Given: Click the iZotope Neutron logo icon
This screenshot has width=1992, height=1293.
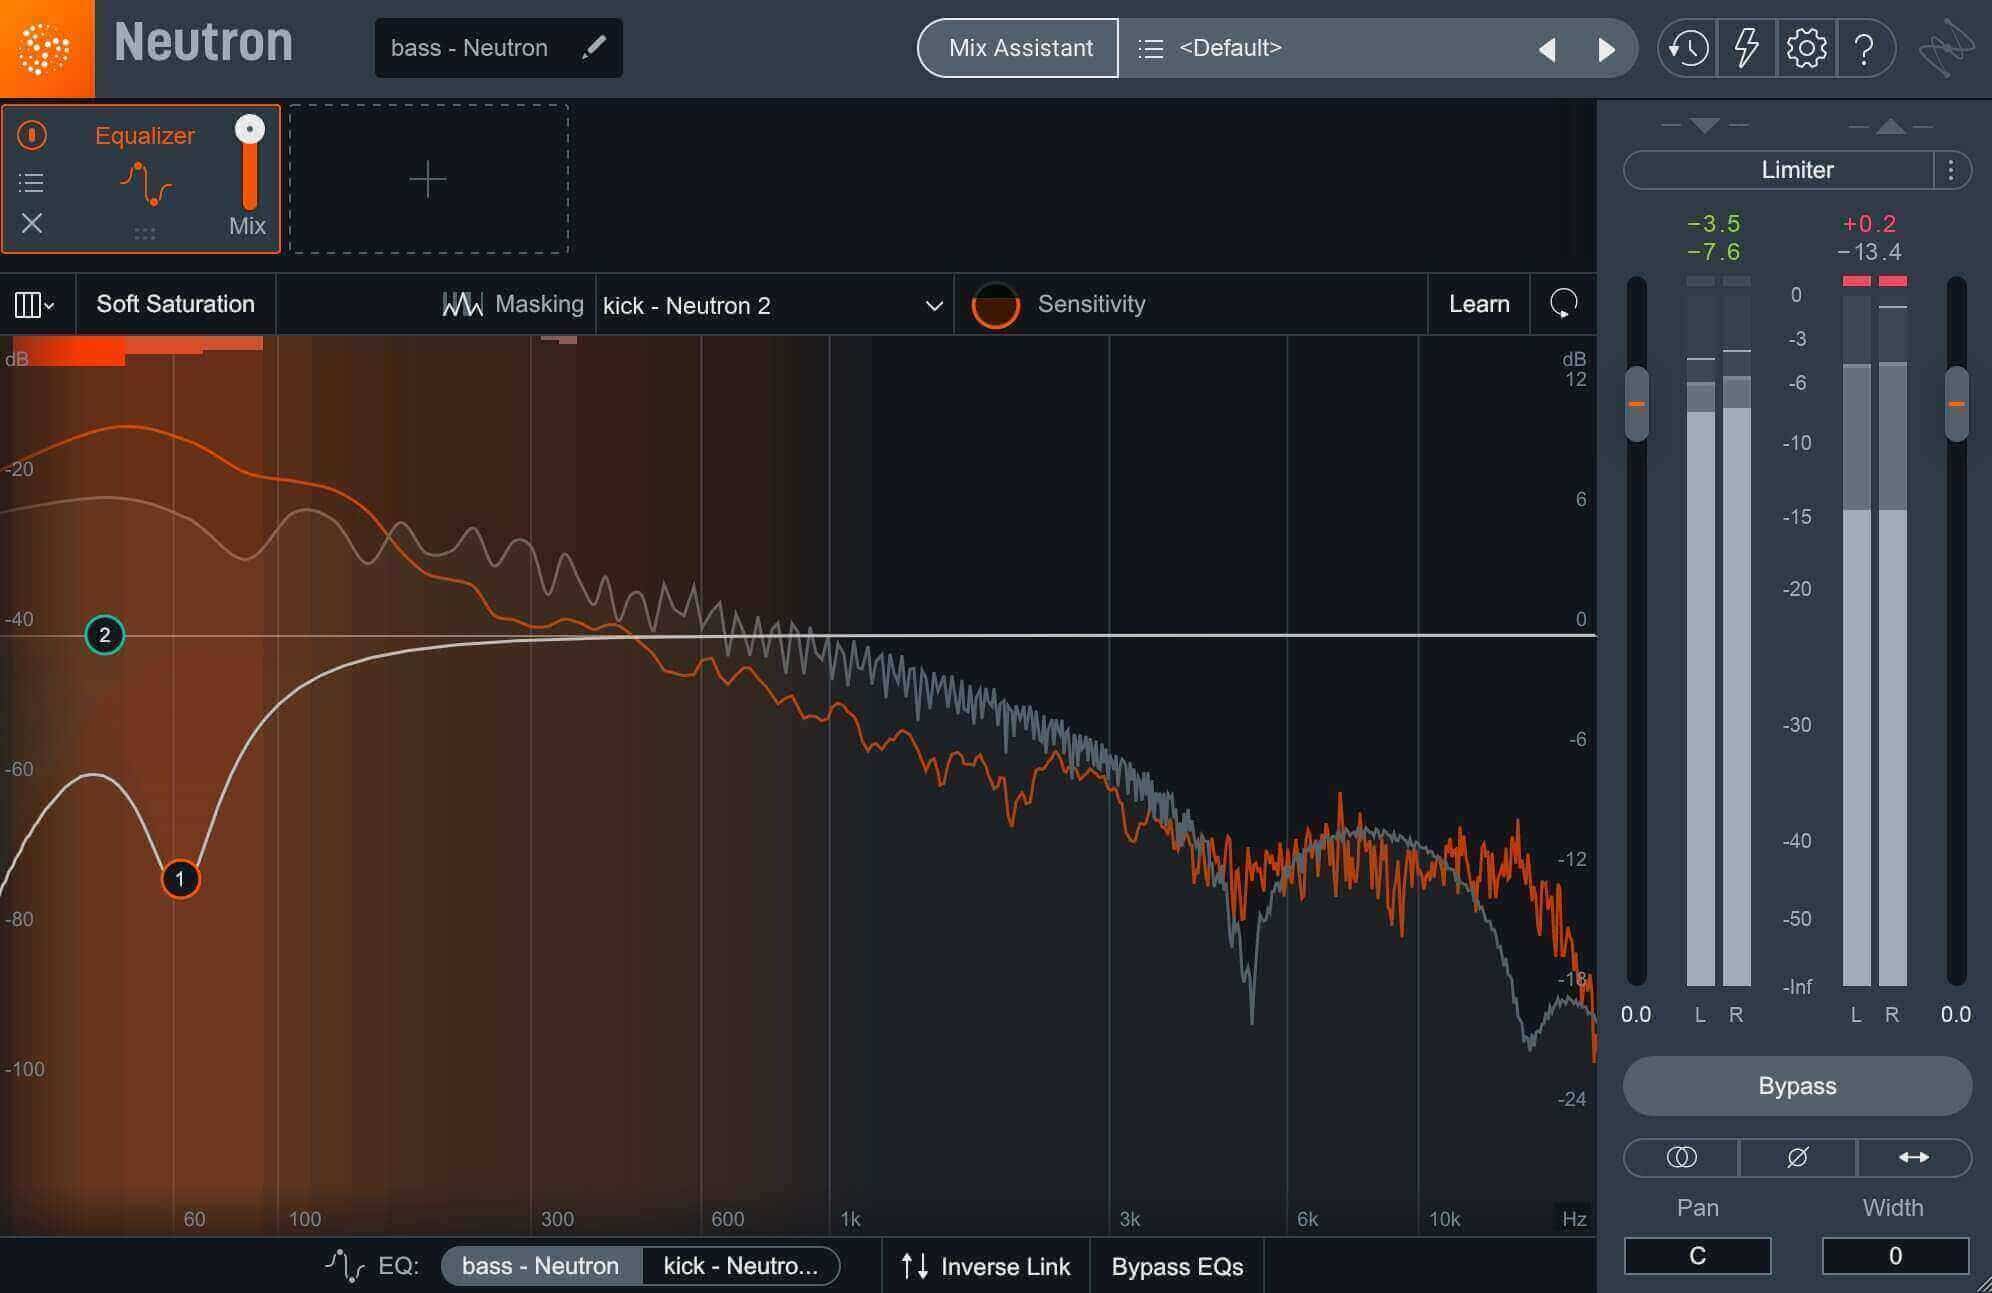Looking at the screenshot, I should 46,48.
